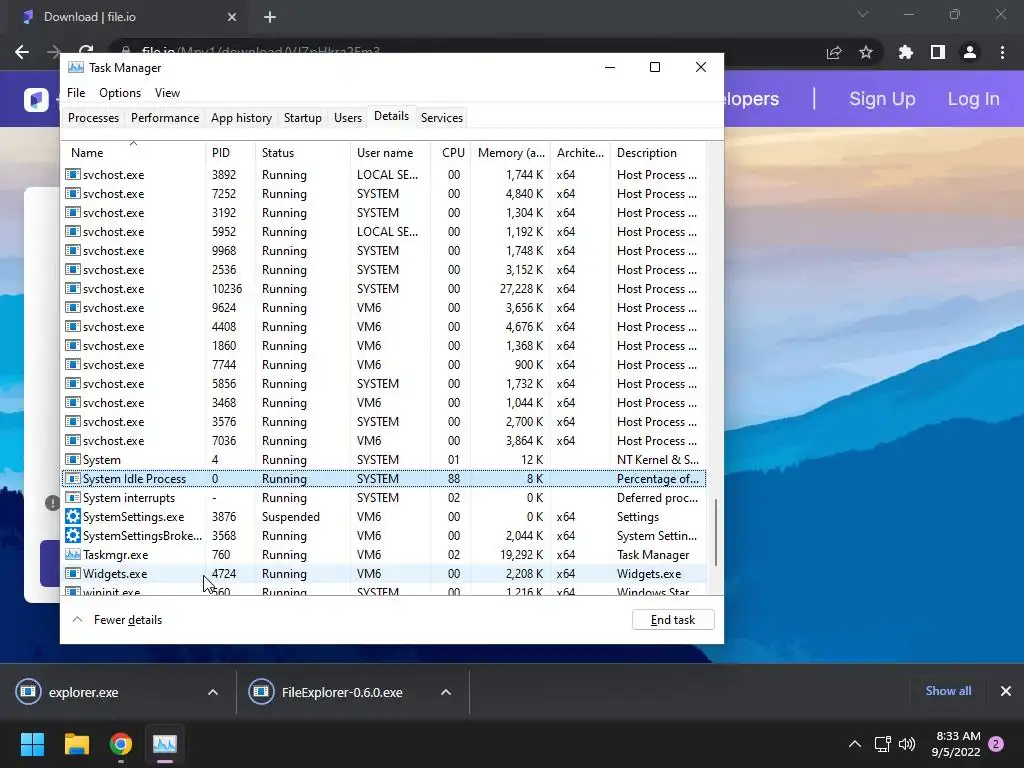Viewport: 1024px width, 768px height.
Task: Switch to Performance tab
Action: [x=165, y=118]
